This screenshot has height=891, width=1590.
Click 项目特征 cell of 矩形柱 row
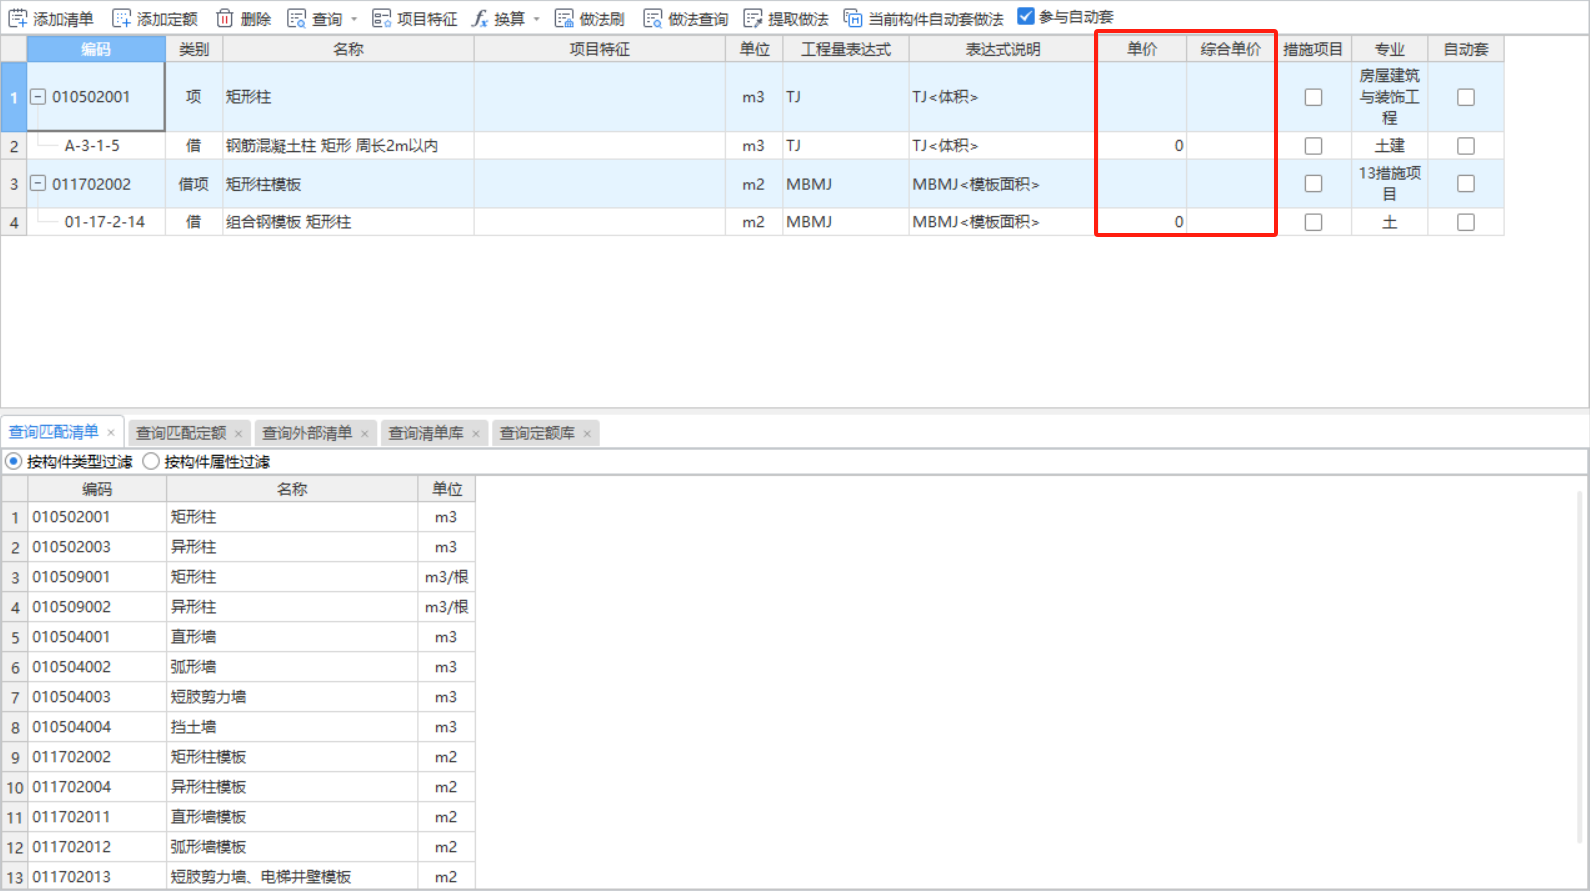point(599,97)
